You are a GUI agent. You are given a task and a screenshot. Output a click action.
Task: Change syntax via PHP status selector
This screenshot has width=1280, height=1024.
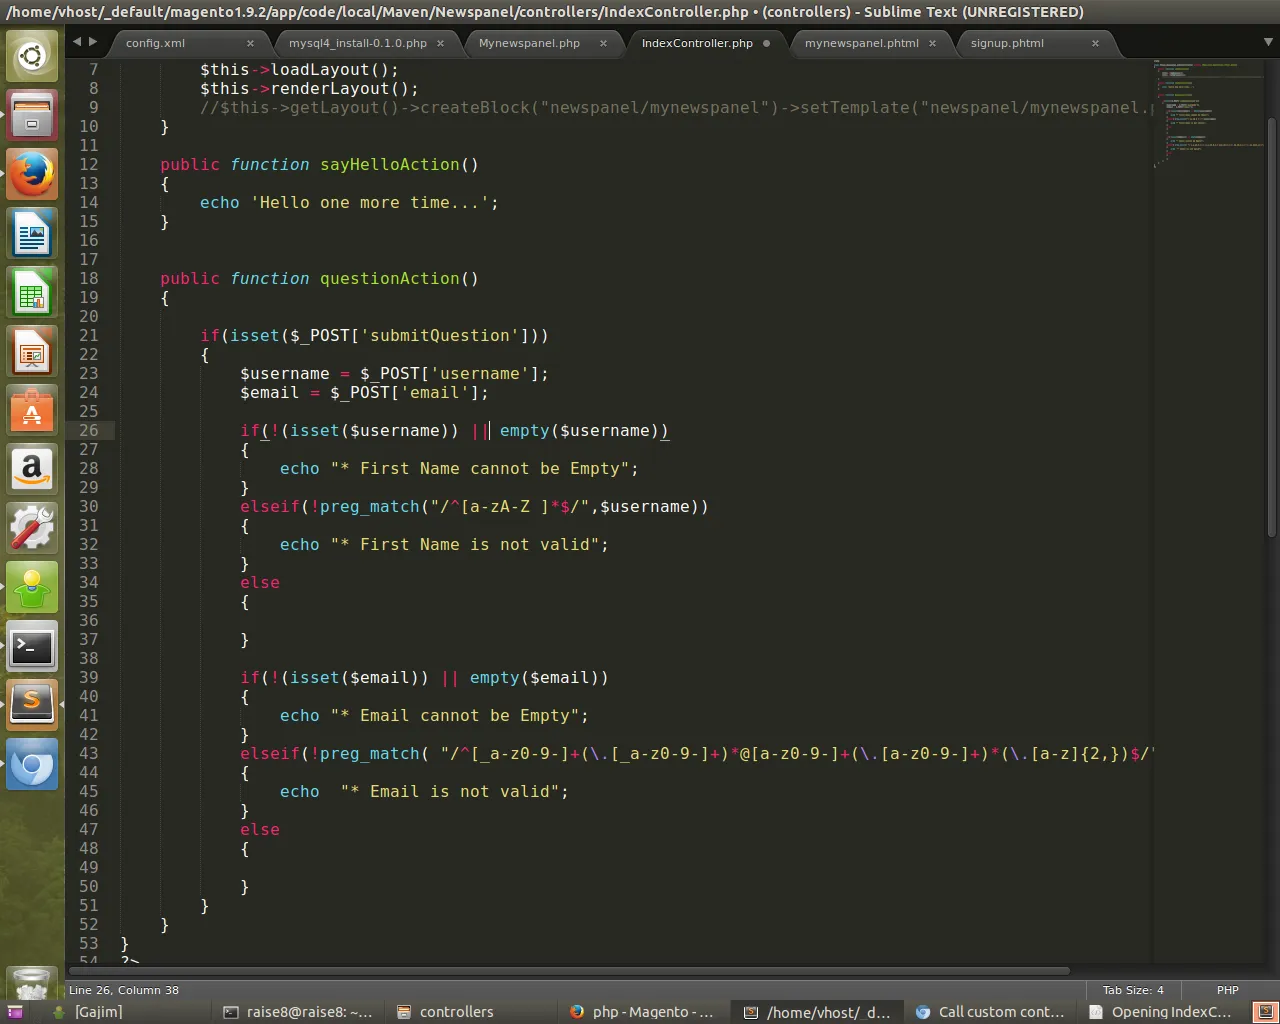coord(1227,990)
